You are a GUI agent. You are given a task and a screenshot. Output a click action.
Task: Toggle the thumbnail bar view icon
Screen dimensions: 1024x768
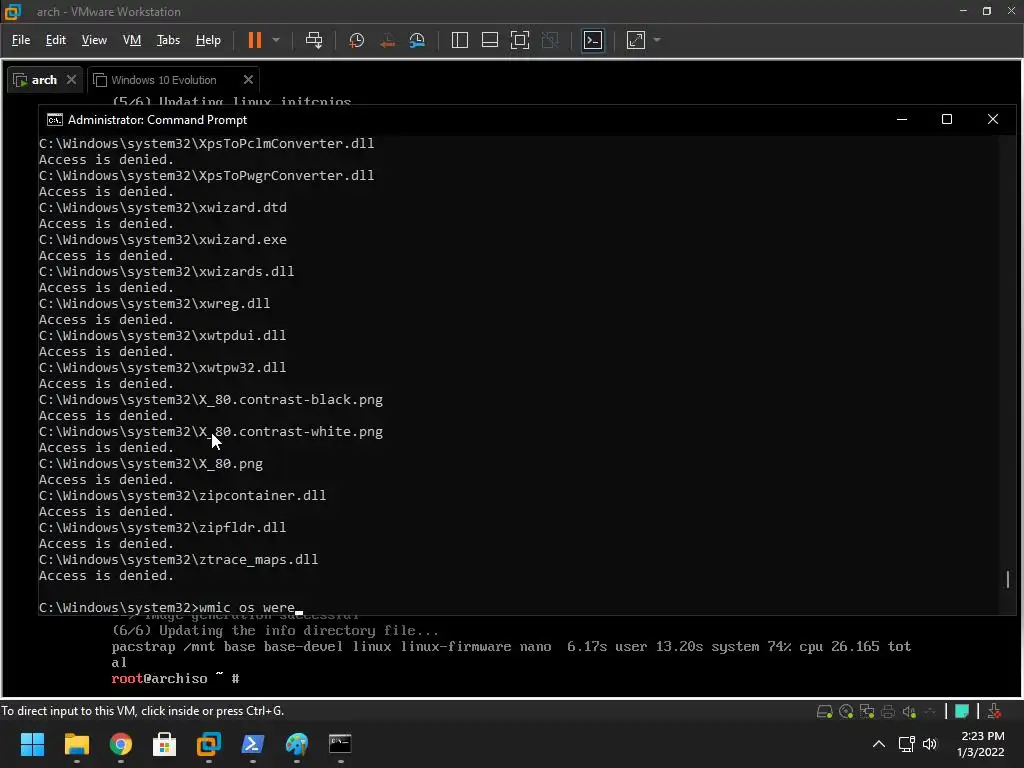(490, 40)
